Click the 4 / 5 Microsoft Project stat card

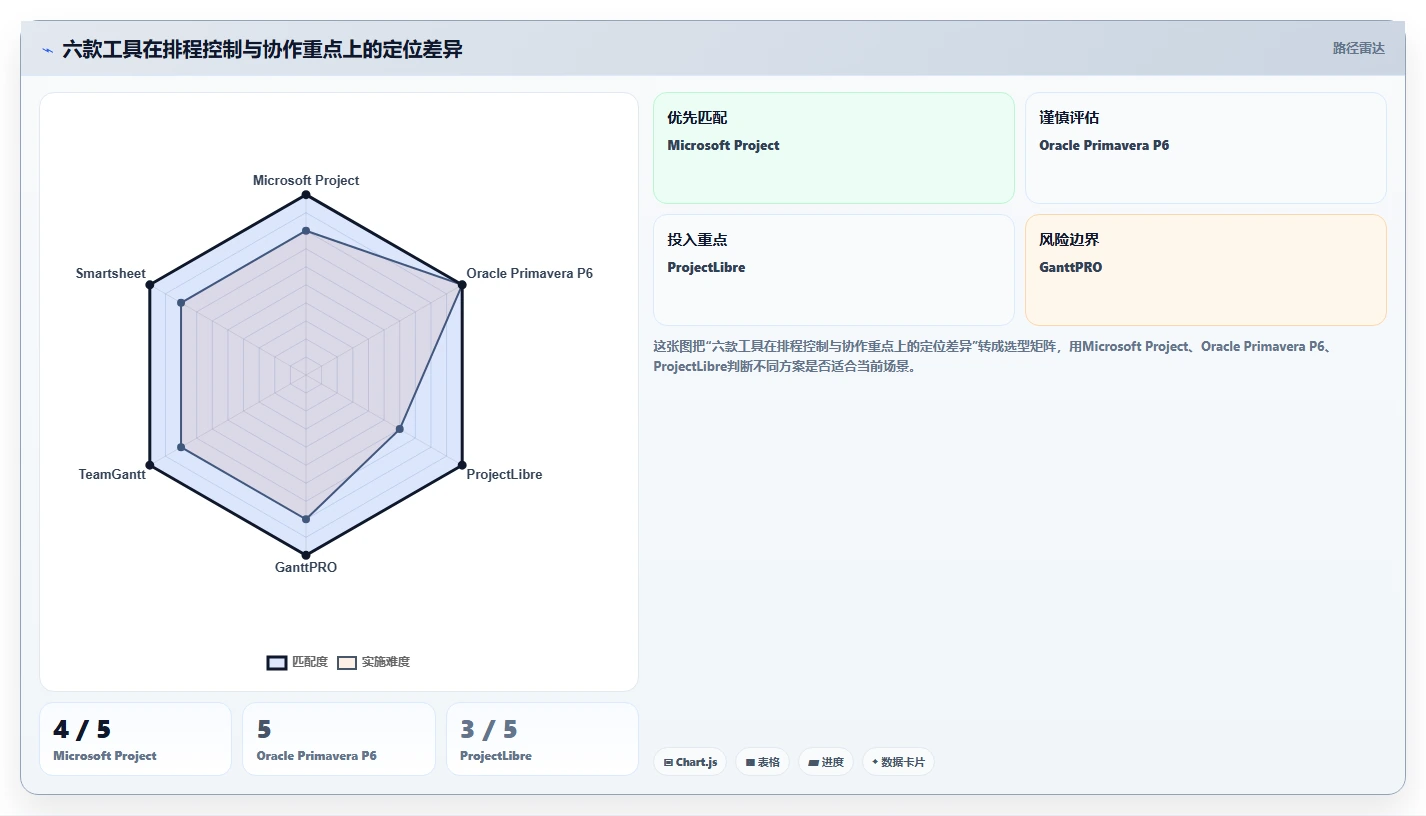pyautogui.click(x=135, y=739)
